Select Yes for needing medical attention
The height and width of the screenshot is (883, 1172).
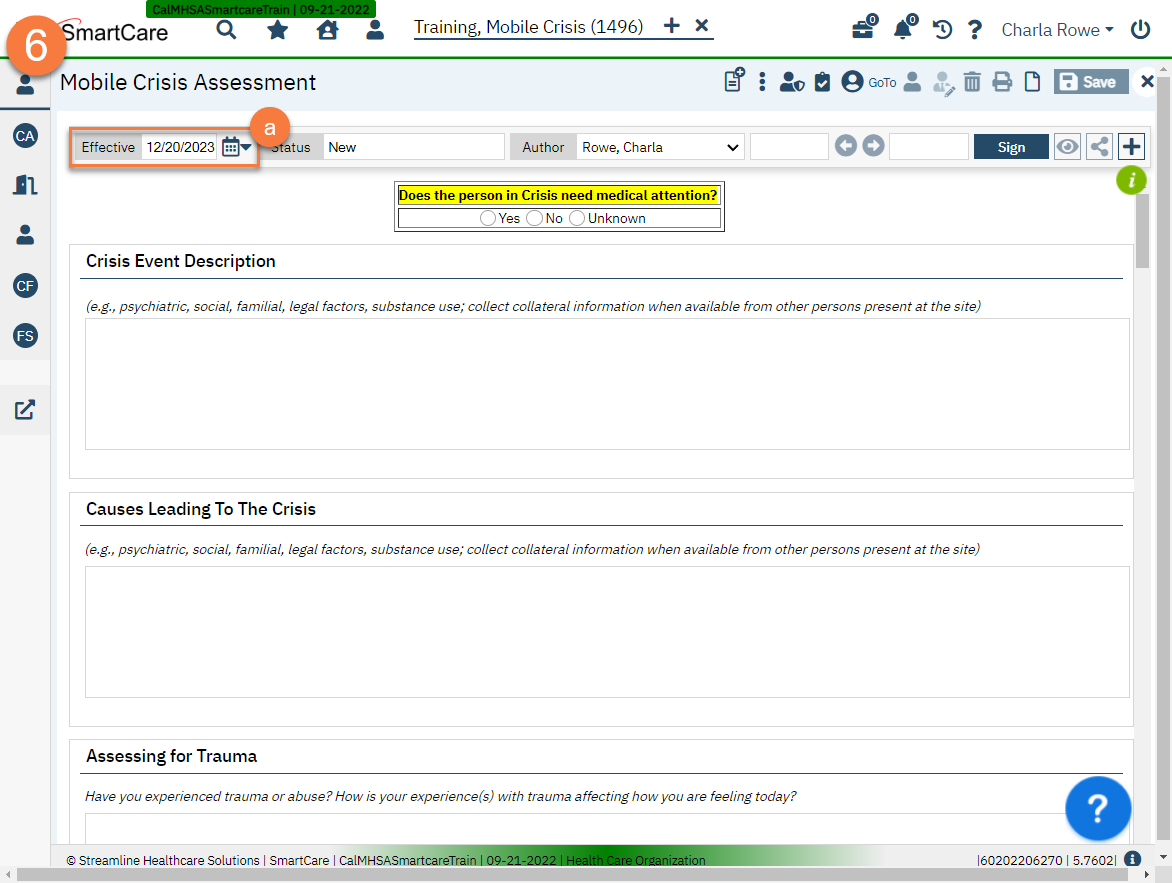pos(488,217)
